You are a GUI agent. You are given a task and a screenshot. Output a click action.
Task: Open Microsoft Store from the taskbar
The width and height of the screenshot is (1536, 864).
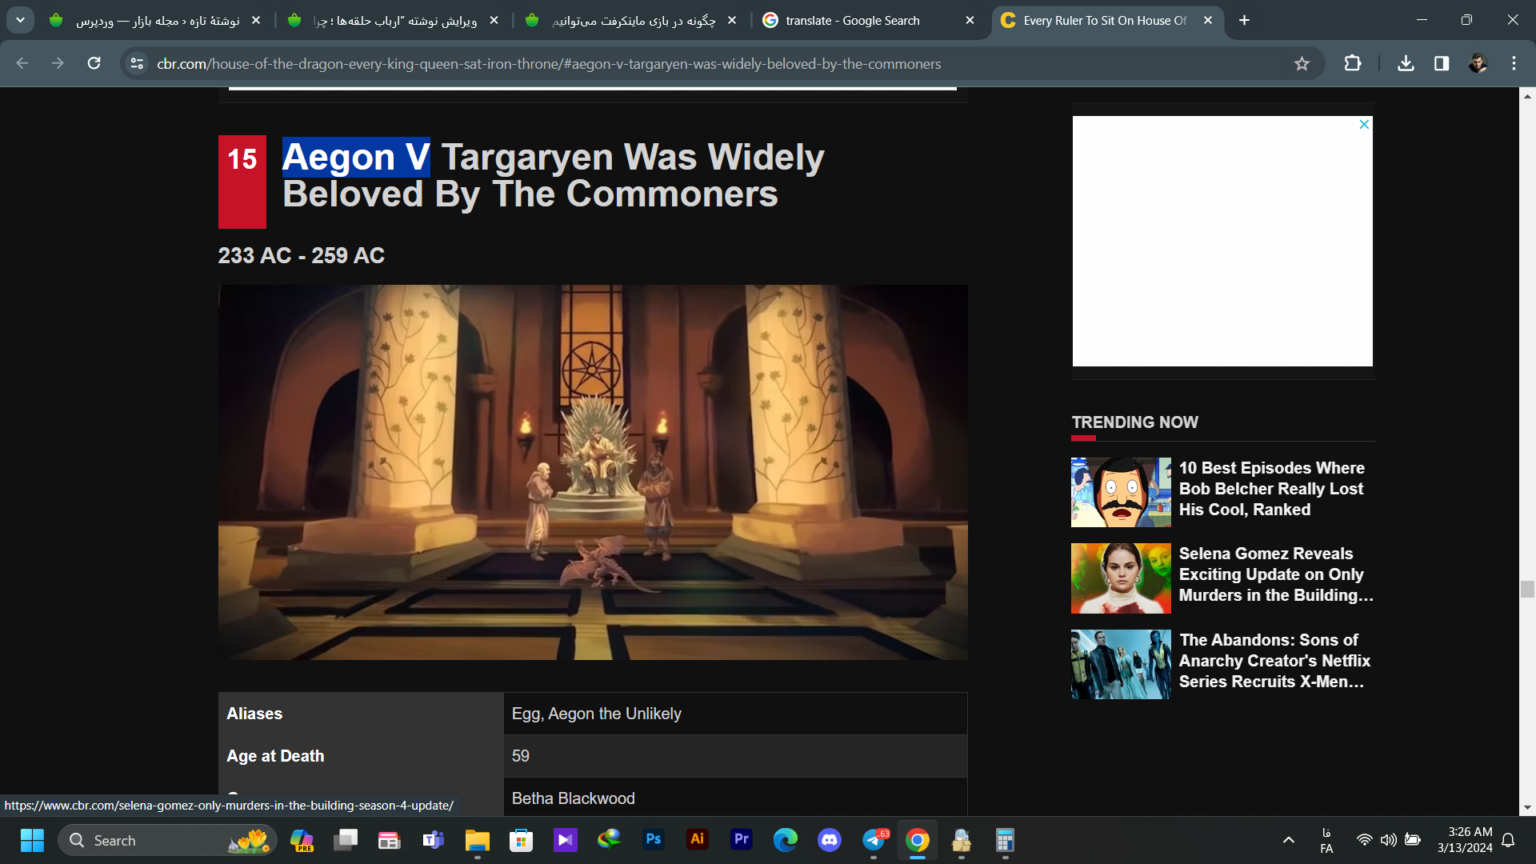(x=522, y=840)
